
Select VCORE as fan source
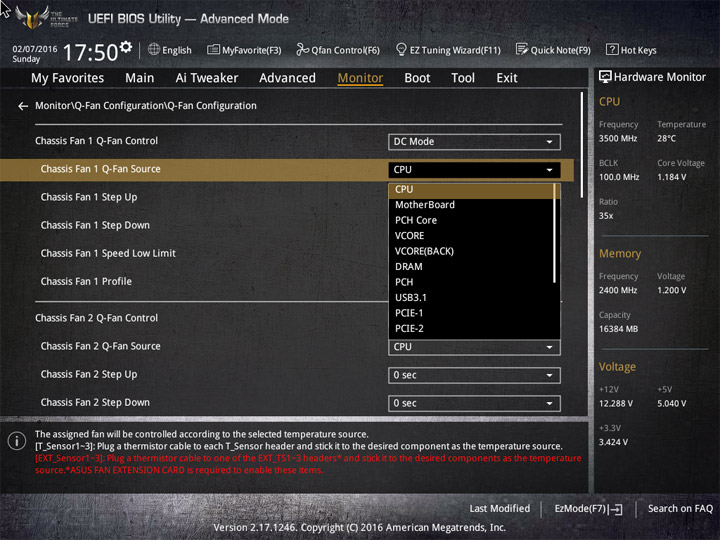pyautogui.click(x=471, y=236)
